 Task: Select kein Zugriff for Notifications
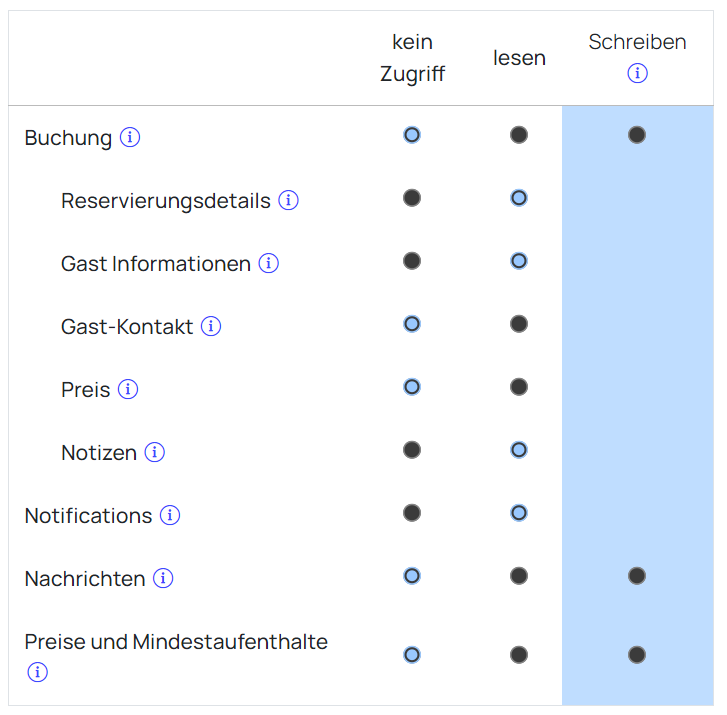tap(412, 513)
